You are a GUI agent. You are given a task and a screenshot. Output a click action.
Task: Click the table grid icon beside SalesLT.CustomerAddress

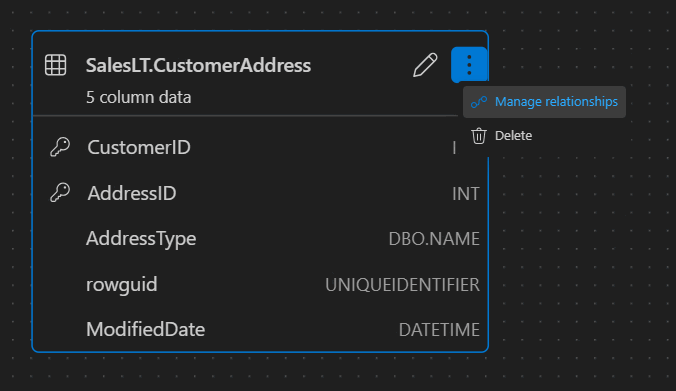[x=56, y=65]
